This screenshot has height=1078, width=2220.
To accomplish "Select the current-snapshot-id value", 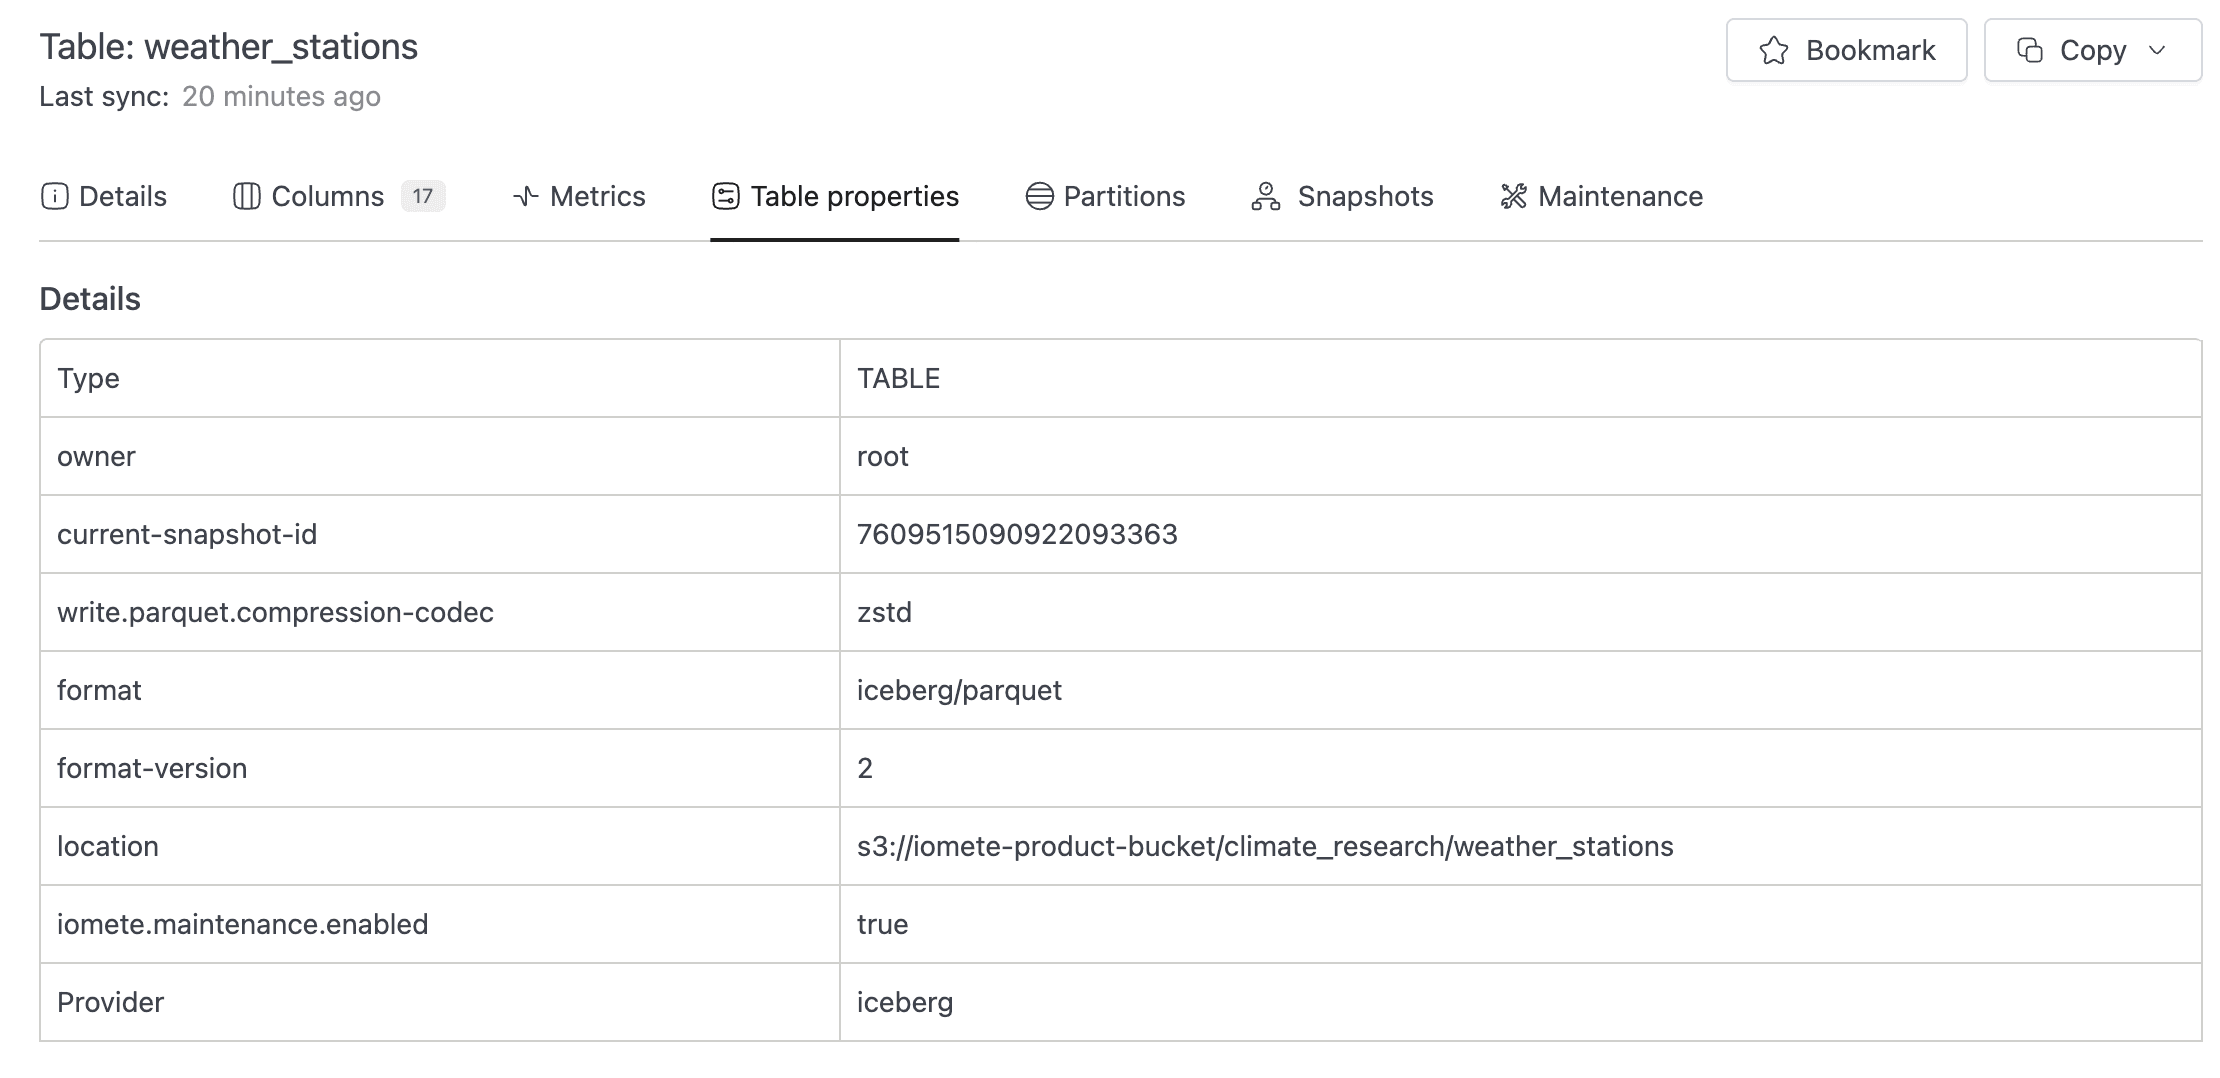I will tap(1017, 534).
